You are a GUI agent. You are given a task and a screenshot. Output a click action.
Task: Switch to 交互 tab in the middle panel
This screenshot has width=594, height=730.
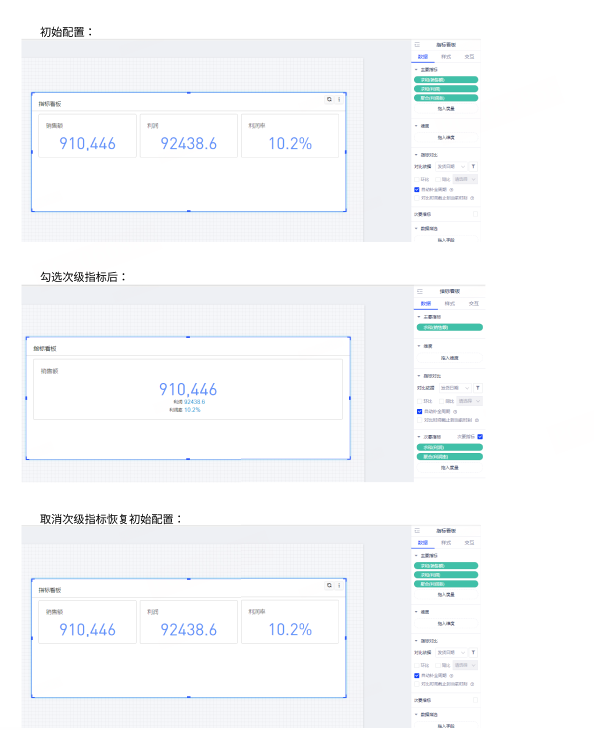[x=473, y=304]
